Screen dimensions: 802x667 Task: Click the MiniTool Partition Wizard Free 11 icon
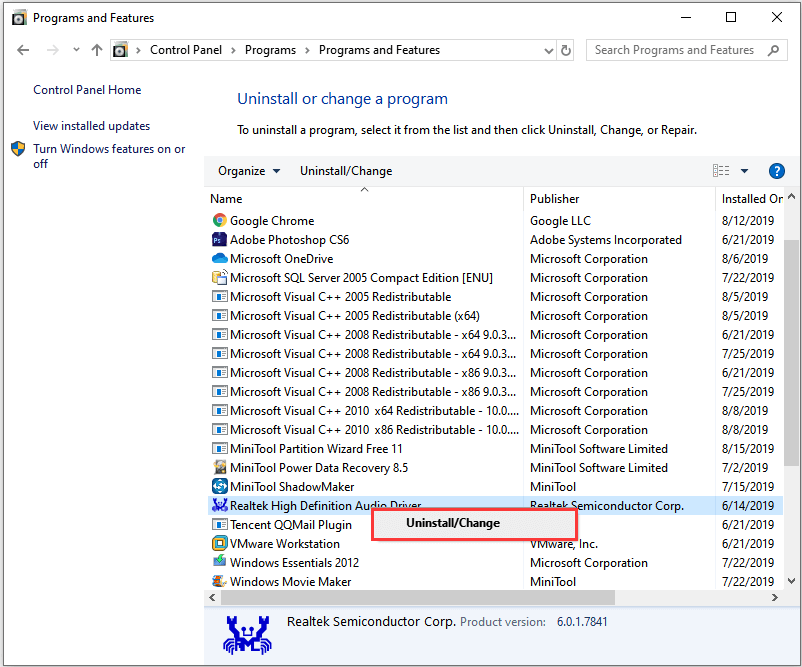pos(219,449)
